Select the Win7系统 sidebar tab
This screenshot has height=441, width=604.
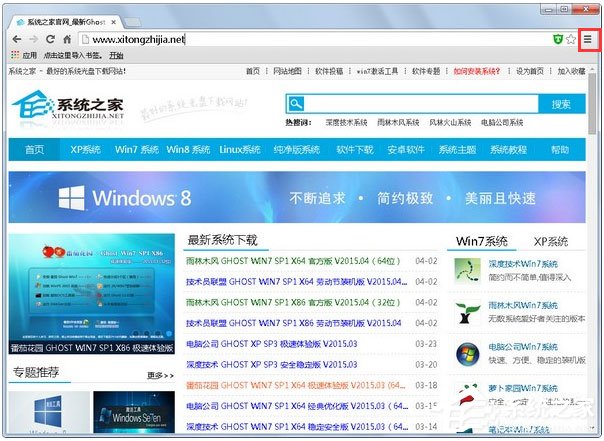[x=481, y=242]
